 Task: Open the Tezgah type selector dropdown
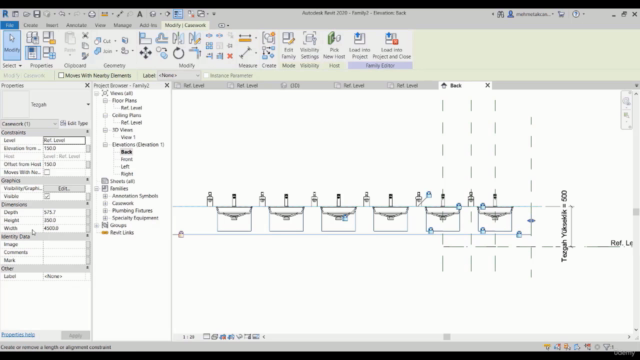88,104
